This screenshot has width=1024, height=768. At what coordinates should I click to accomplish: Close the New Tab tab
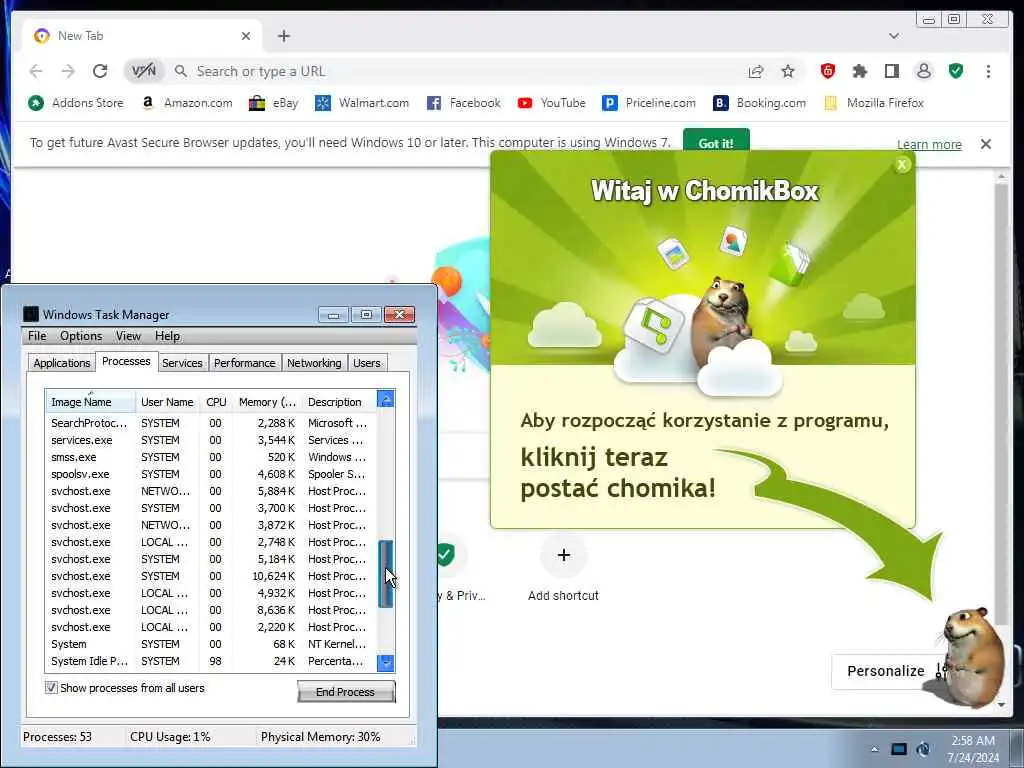246,36
